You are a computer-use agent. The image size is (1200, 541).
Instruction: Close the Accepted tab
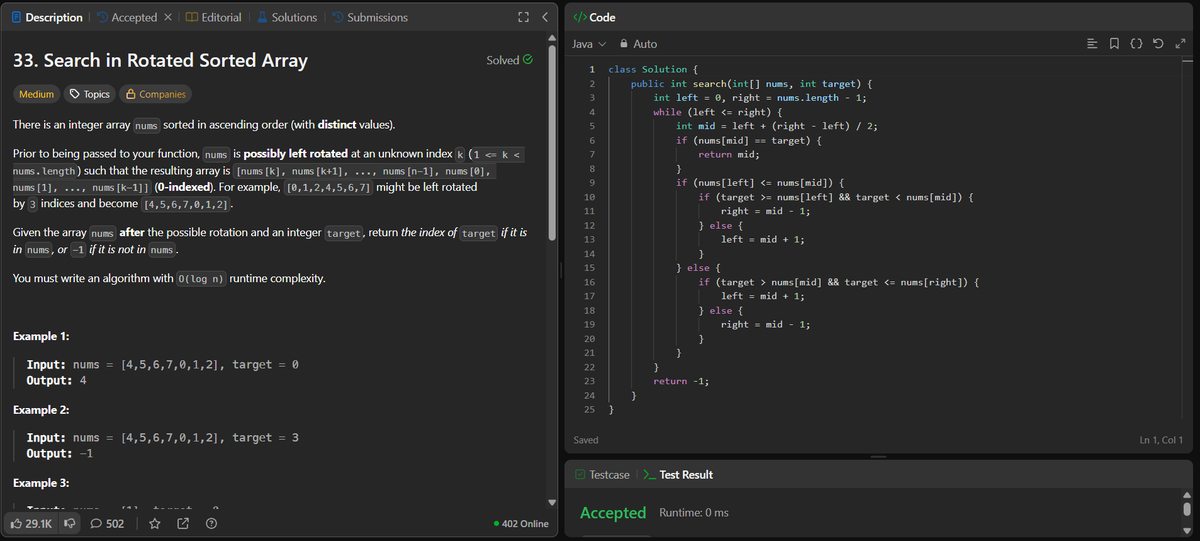click(x=169, y=17)
